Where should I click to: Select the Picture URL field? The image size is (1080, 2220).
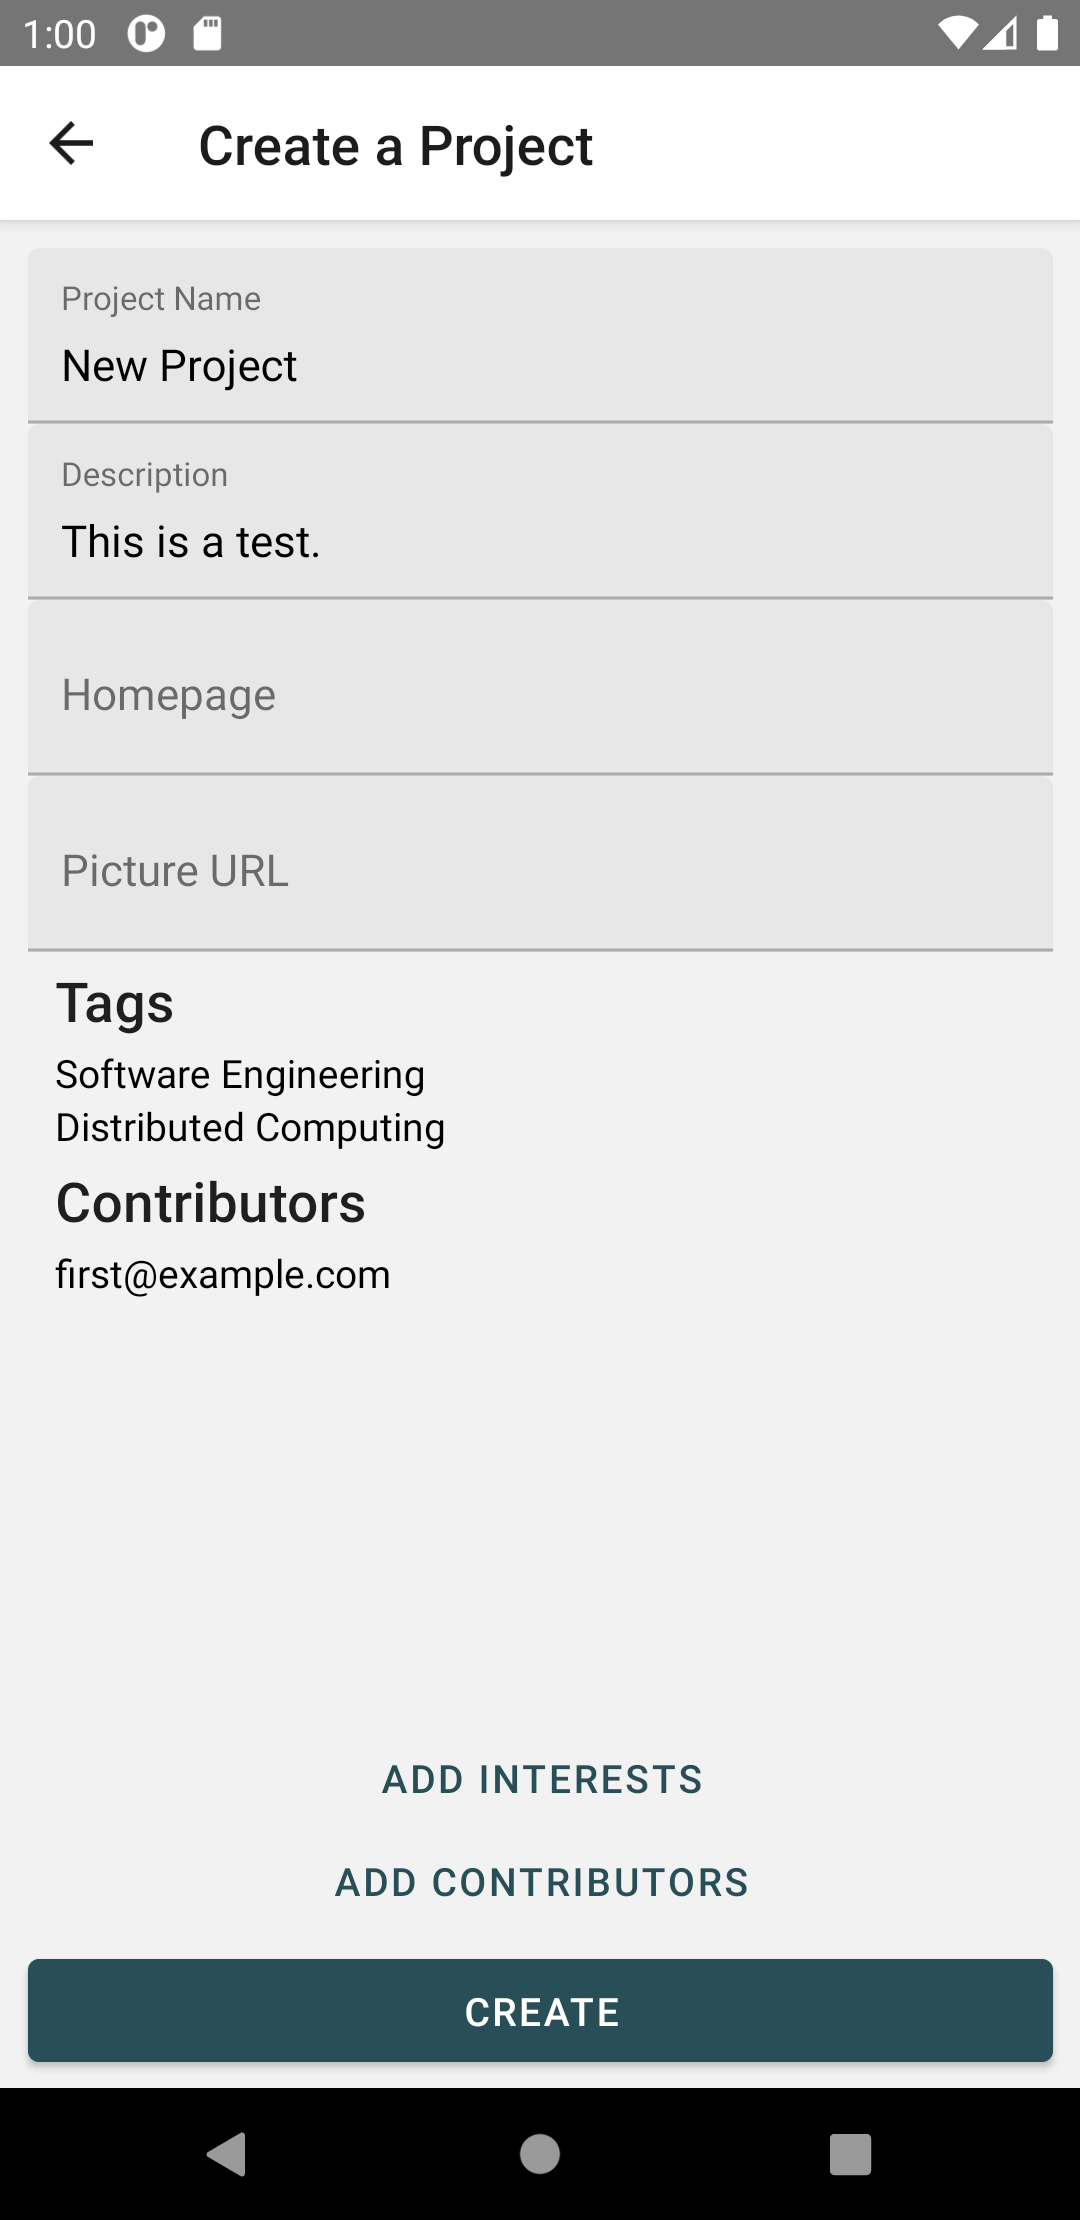click(x=540, y=865)
